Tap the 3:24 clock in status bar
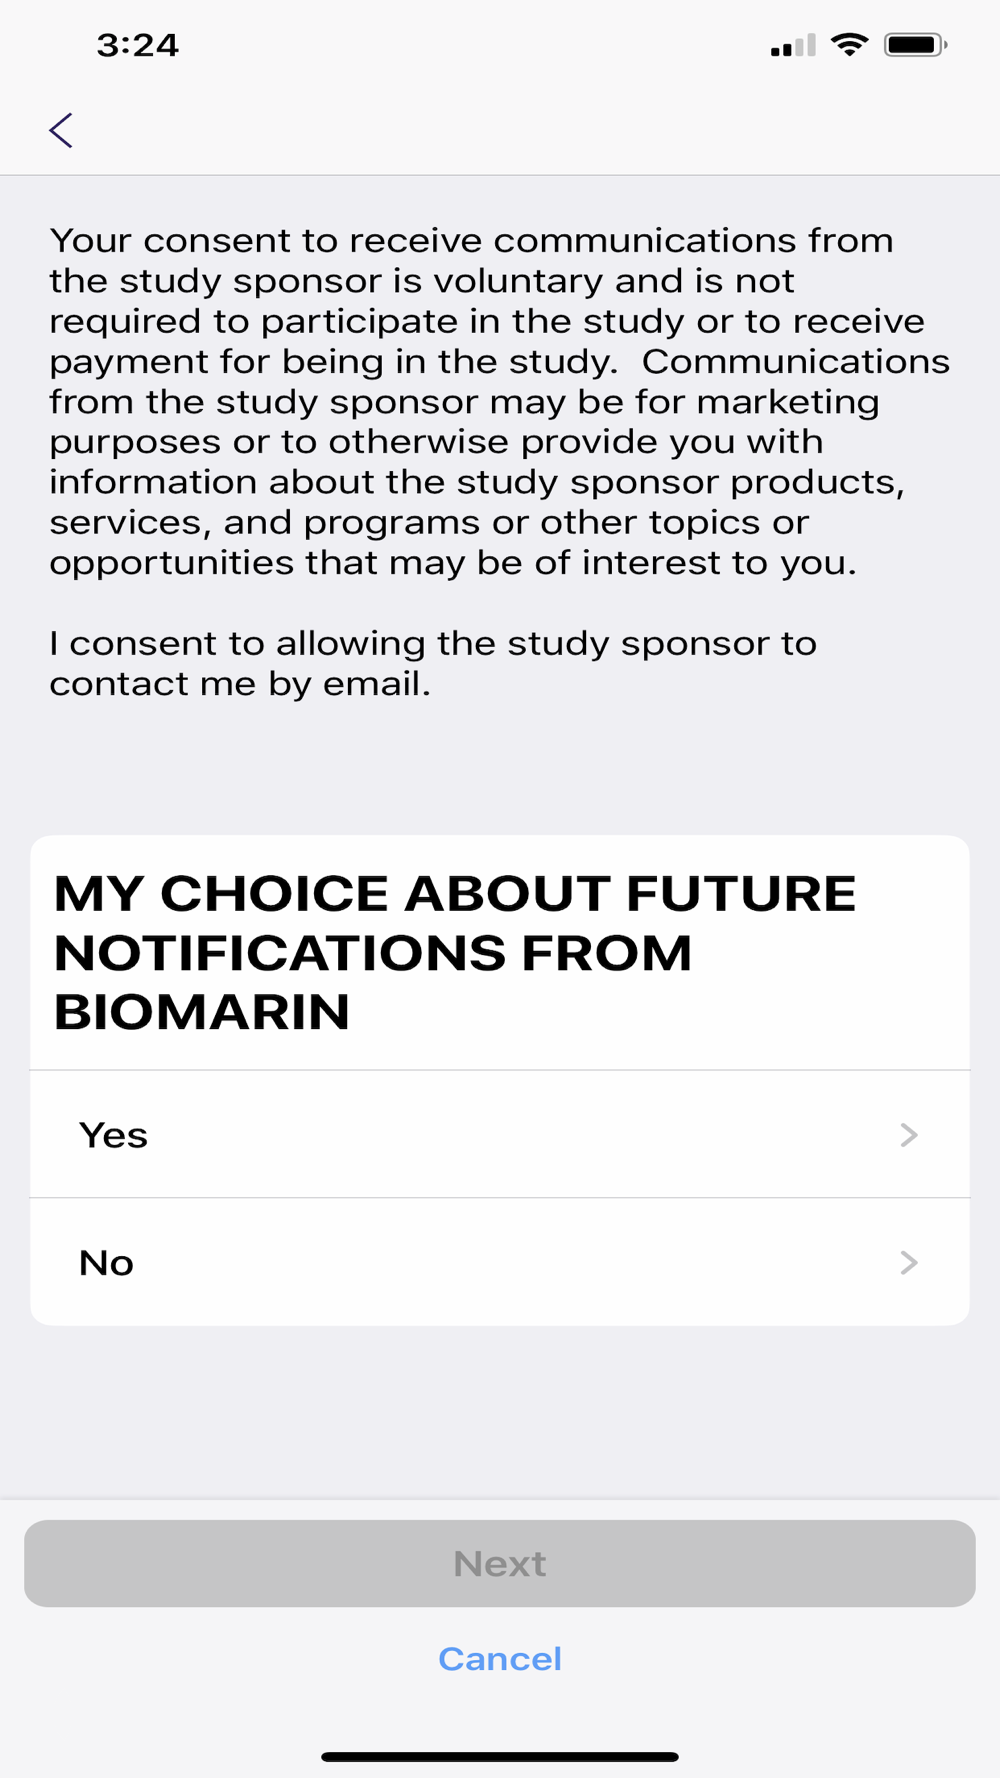 [137, 45]
